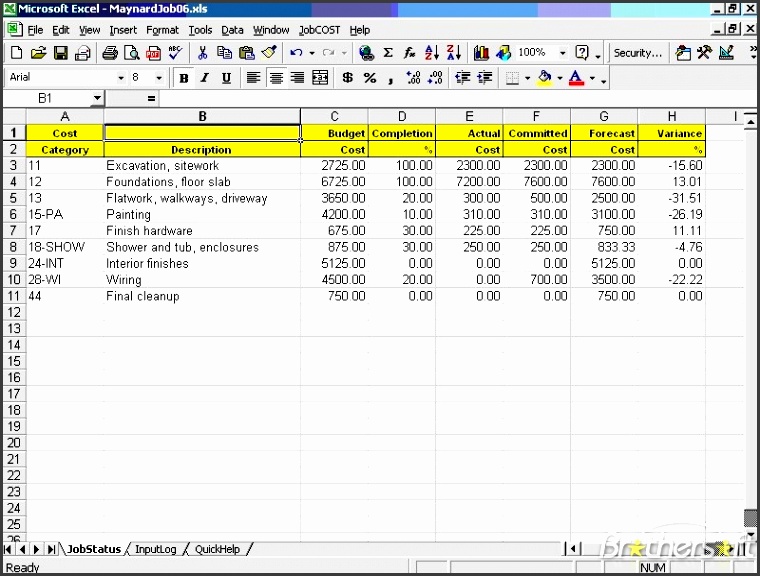This screenshot has width=760, height=576.
Task: Click the vertical scrollbar thumb
Action: click(751, 517)
